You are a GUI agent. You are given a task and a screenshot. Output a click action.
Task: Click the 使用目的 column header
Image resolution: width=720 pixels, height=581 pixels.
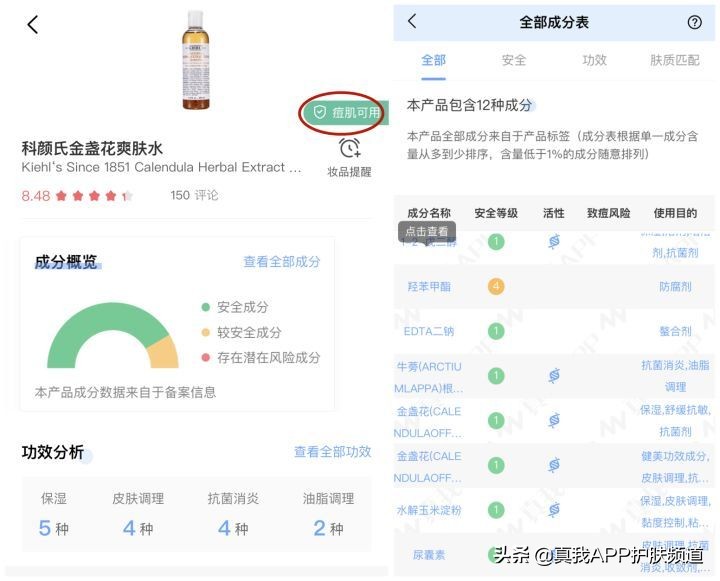pyautogui.click(x=675, y=213)
